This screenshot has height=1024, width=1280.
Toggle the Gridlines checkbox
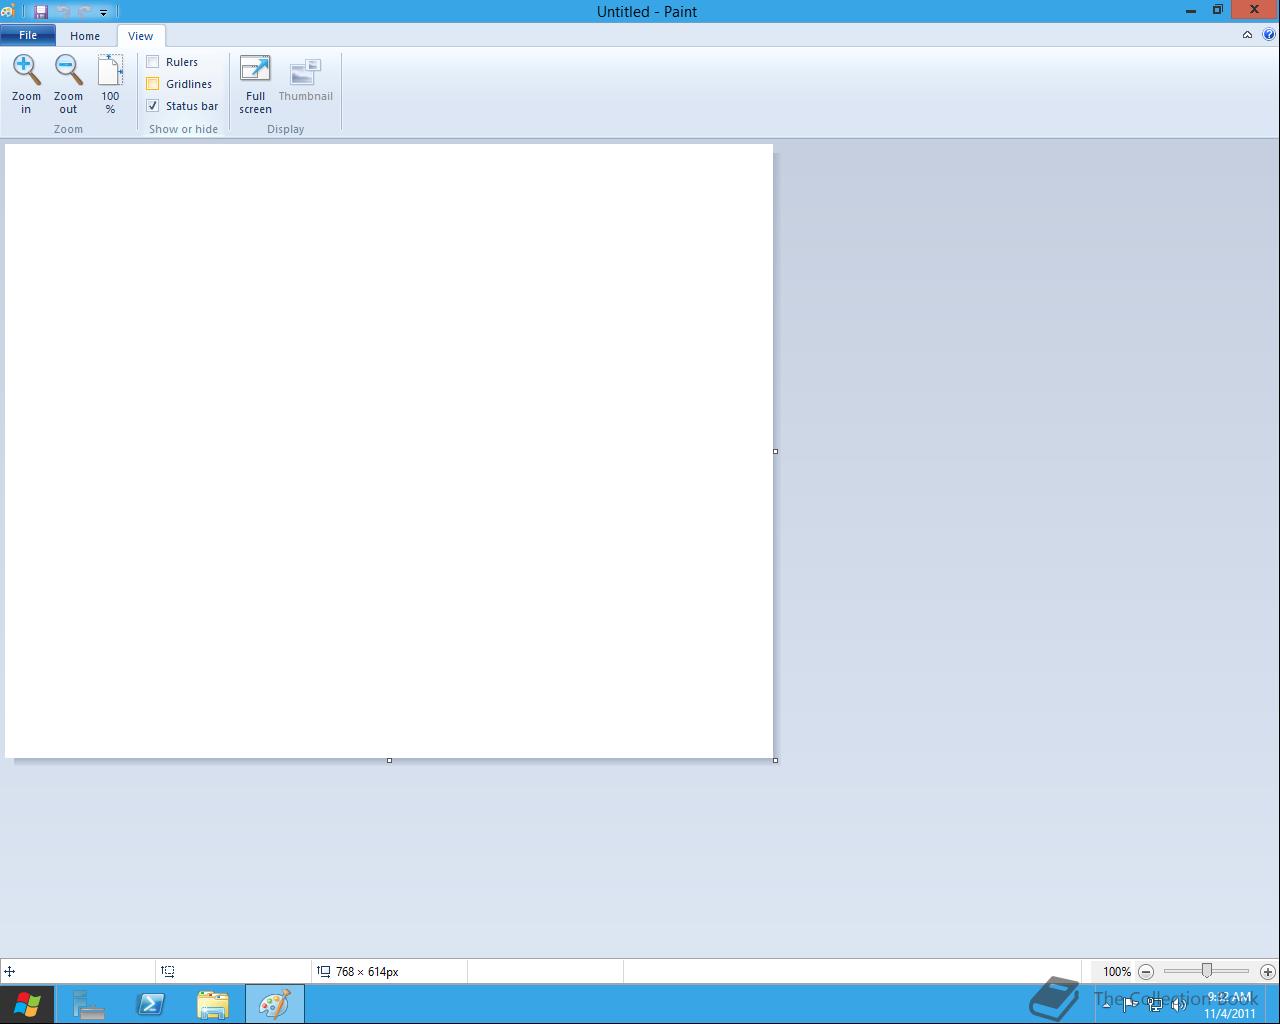click(153, 84)
